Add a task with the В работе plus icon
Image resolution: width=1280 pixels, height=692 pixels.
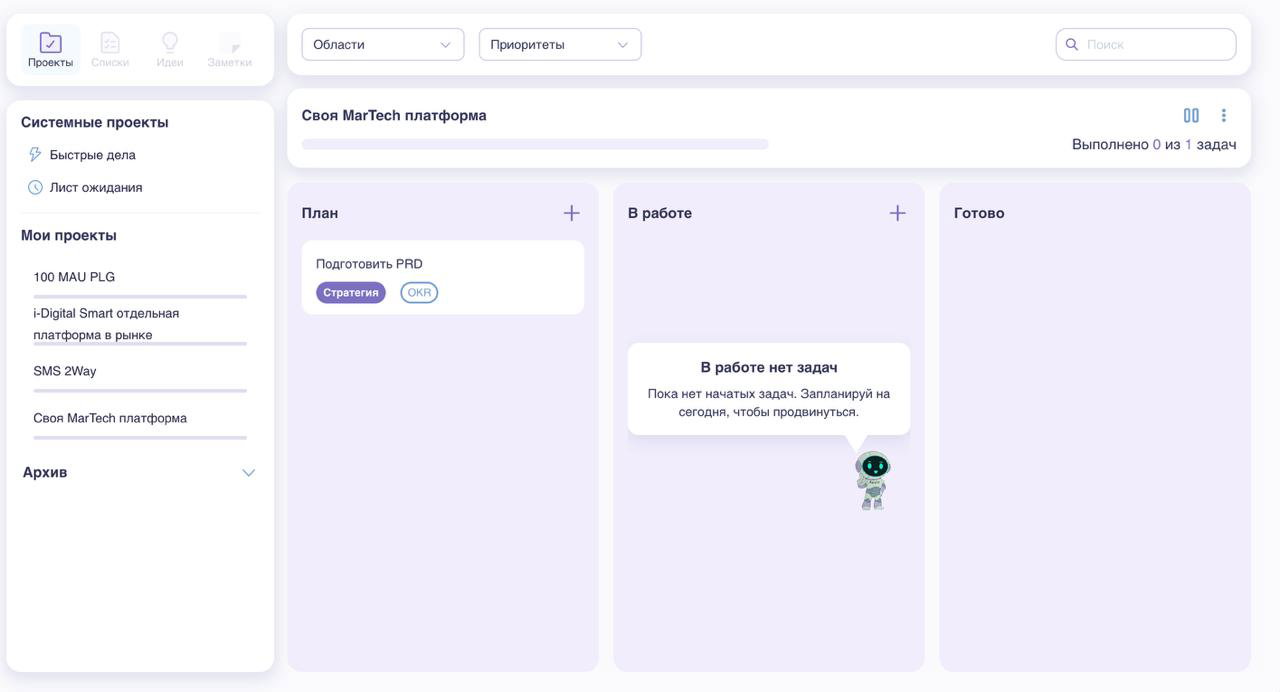click(x=897, y=213)
